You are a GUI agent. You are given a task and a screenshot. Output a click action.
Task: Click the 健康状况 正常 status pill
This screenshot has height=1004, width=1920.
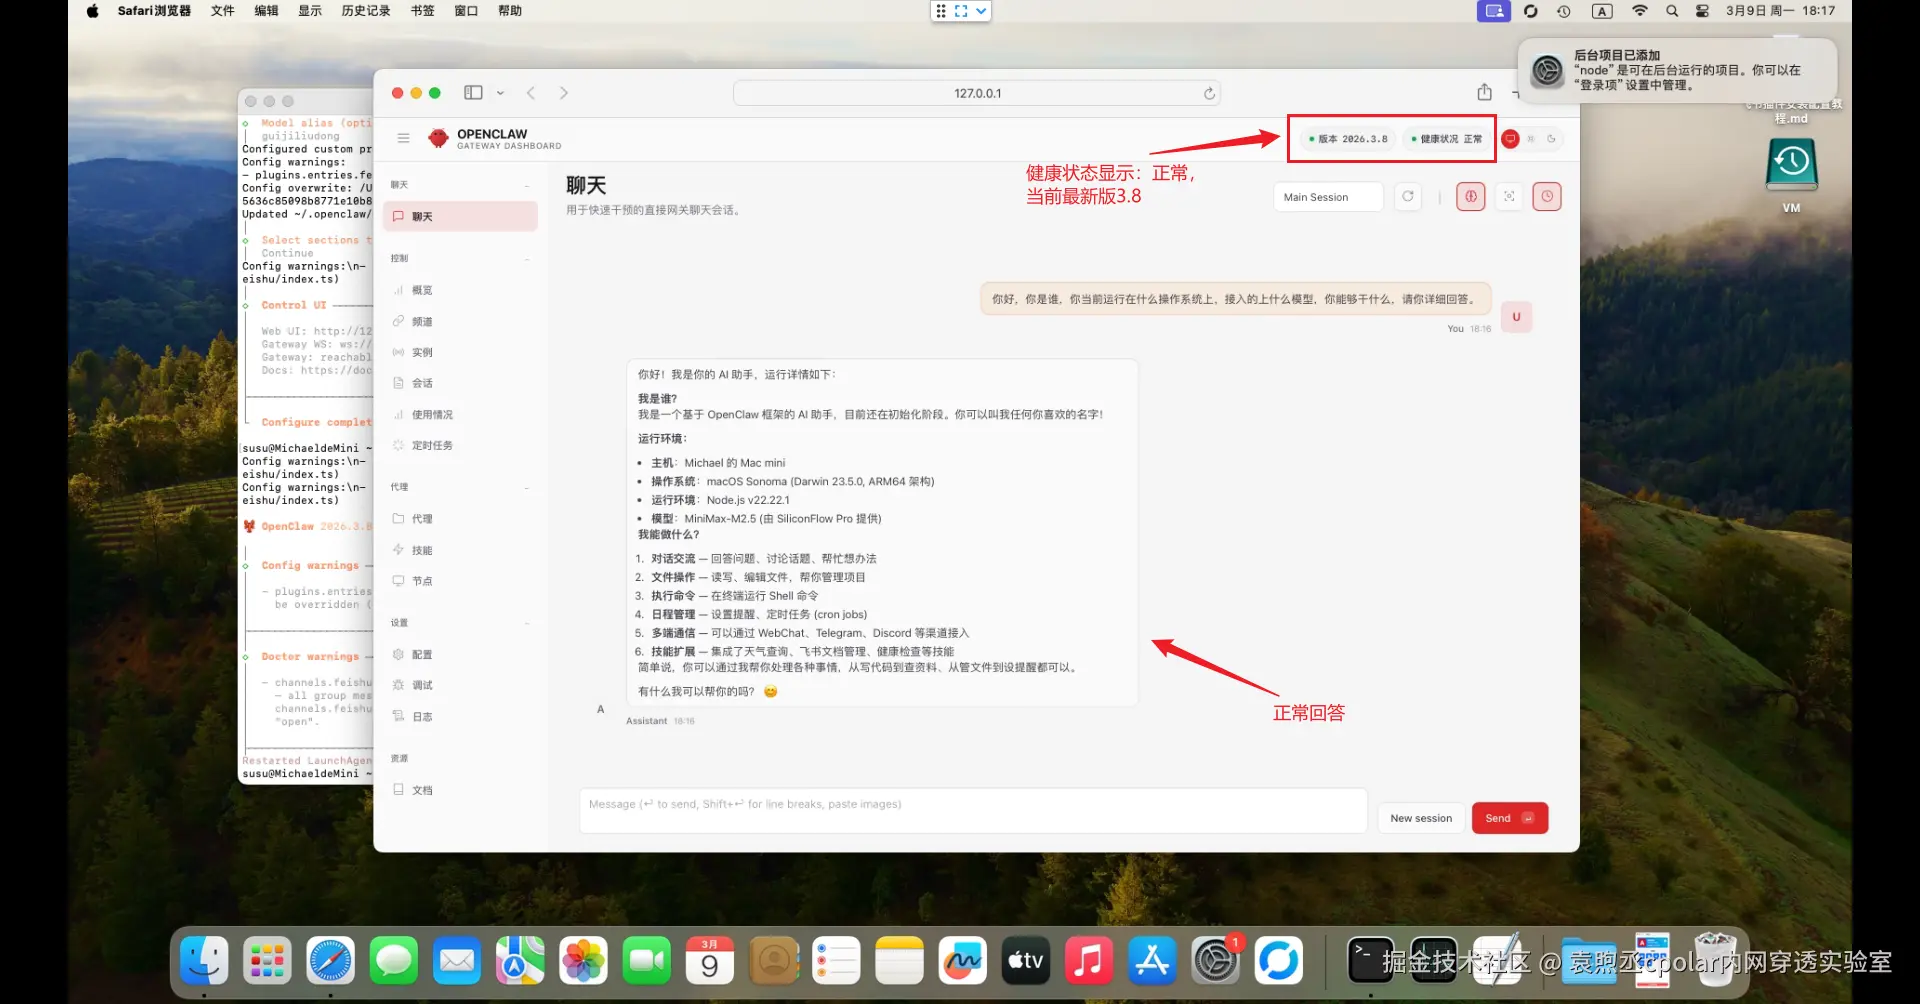pos(1446,139)
